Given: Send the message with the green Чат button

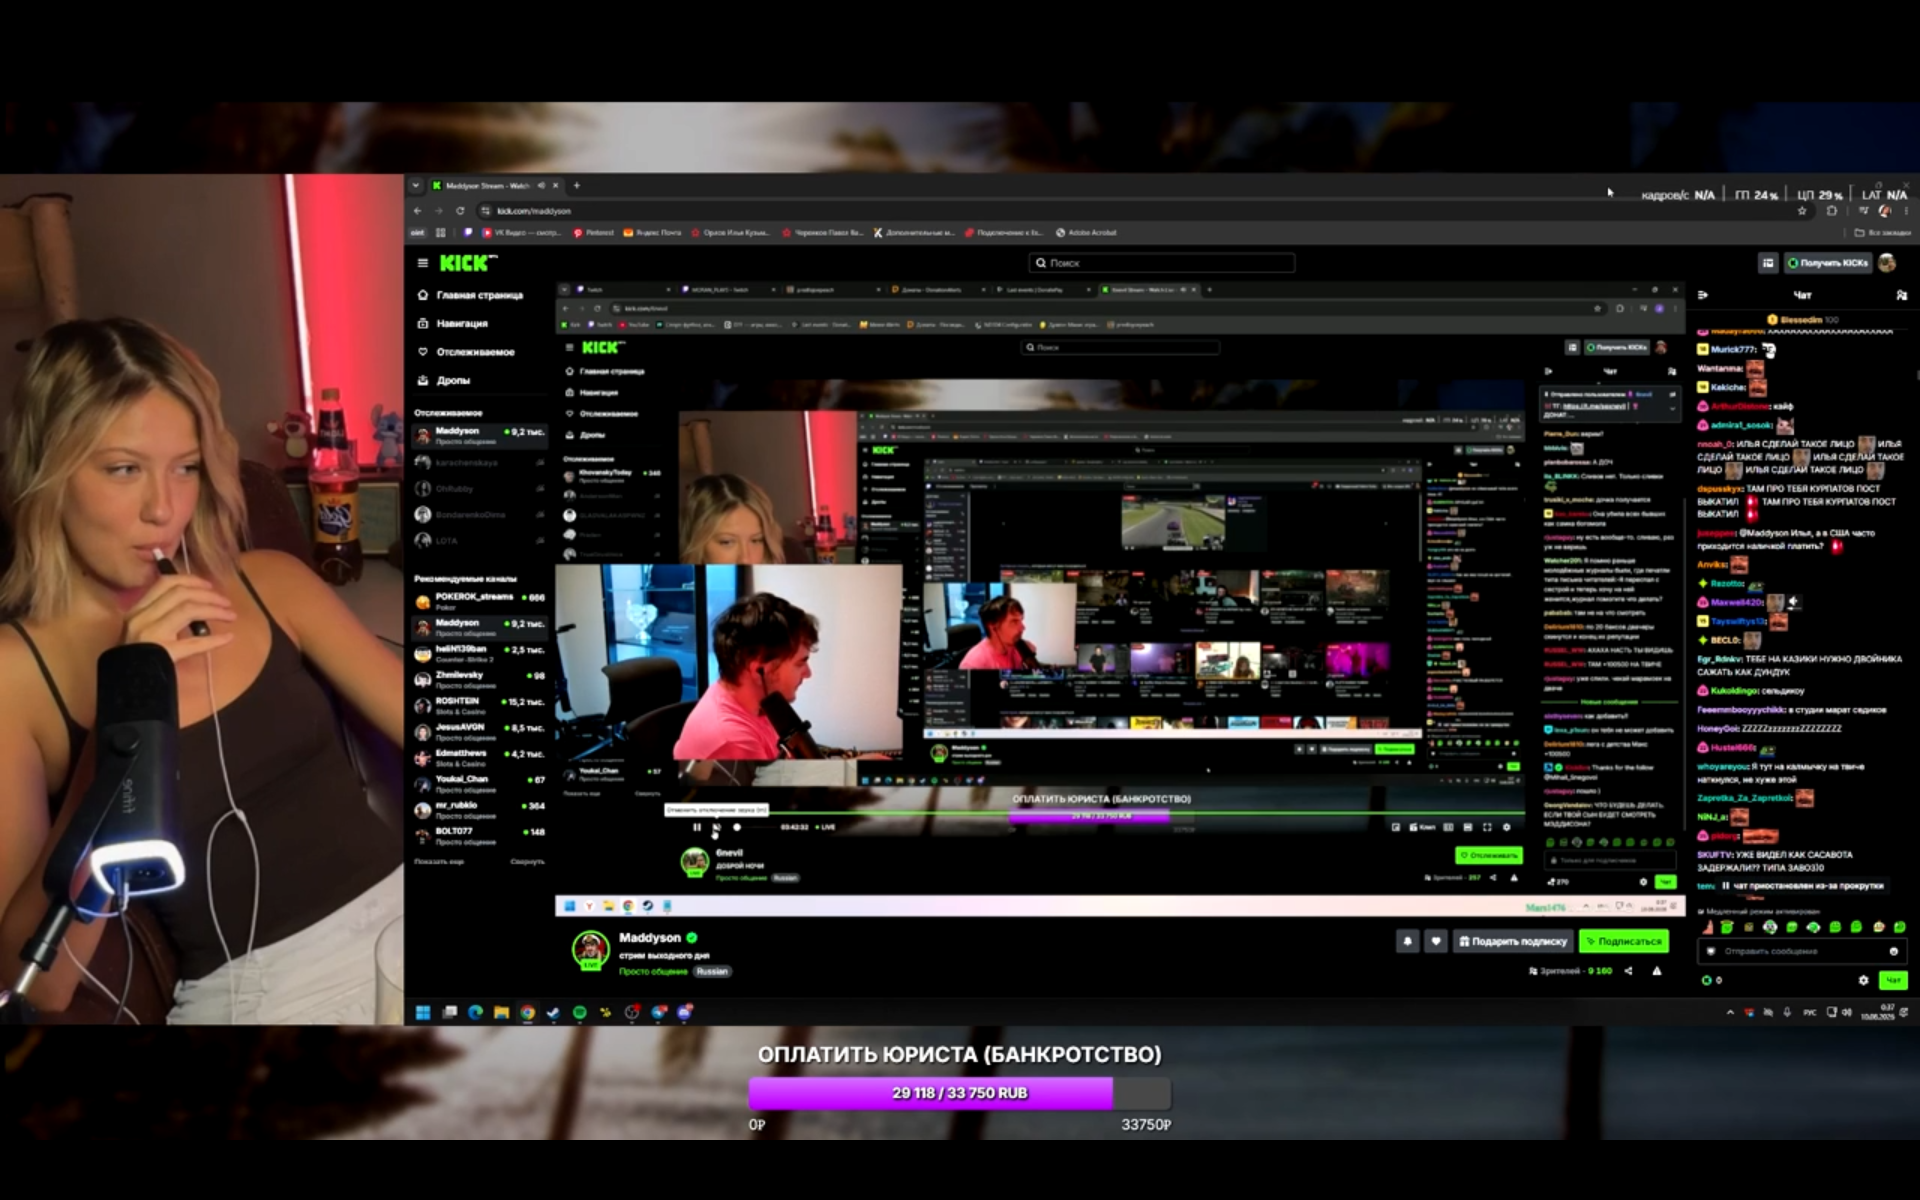Looking at the screenshot, I should tap(1892, 980).
